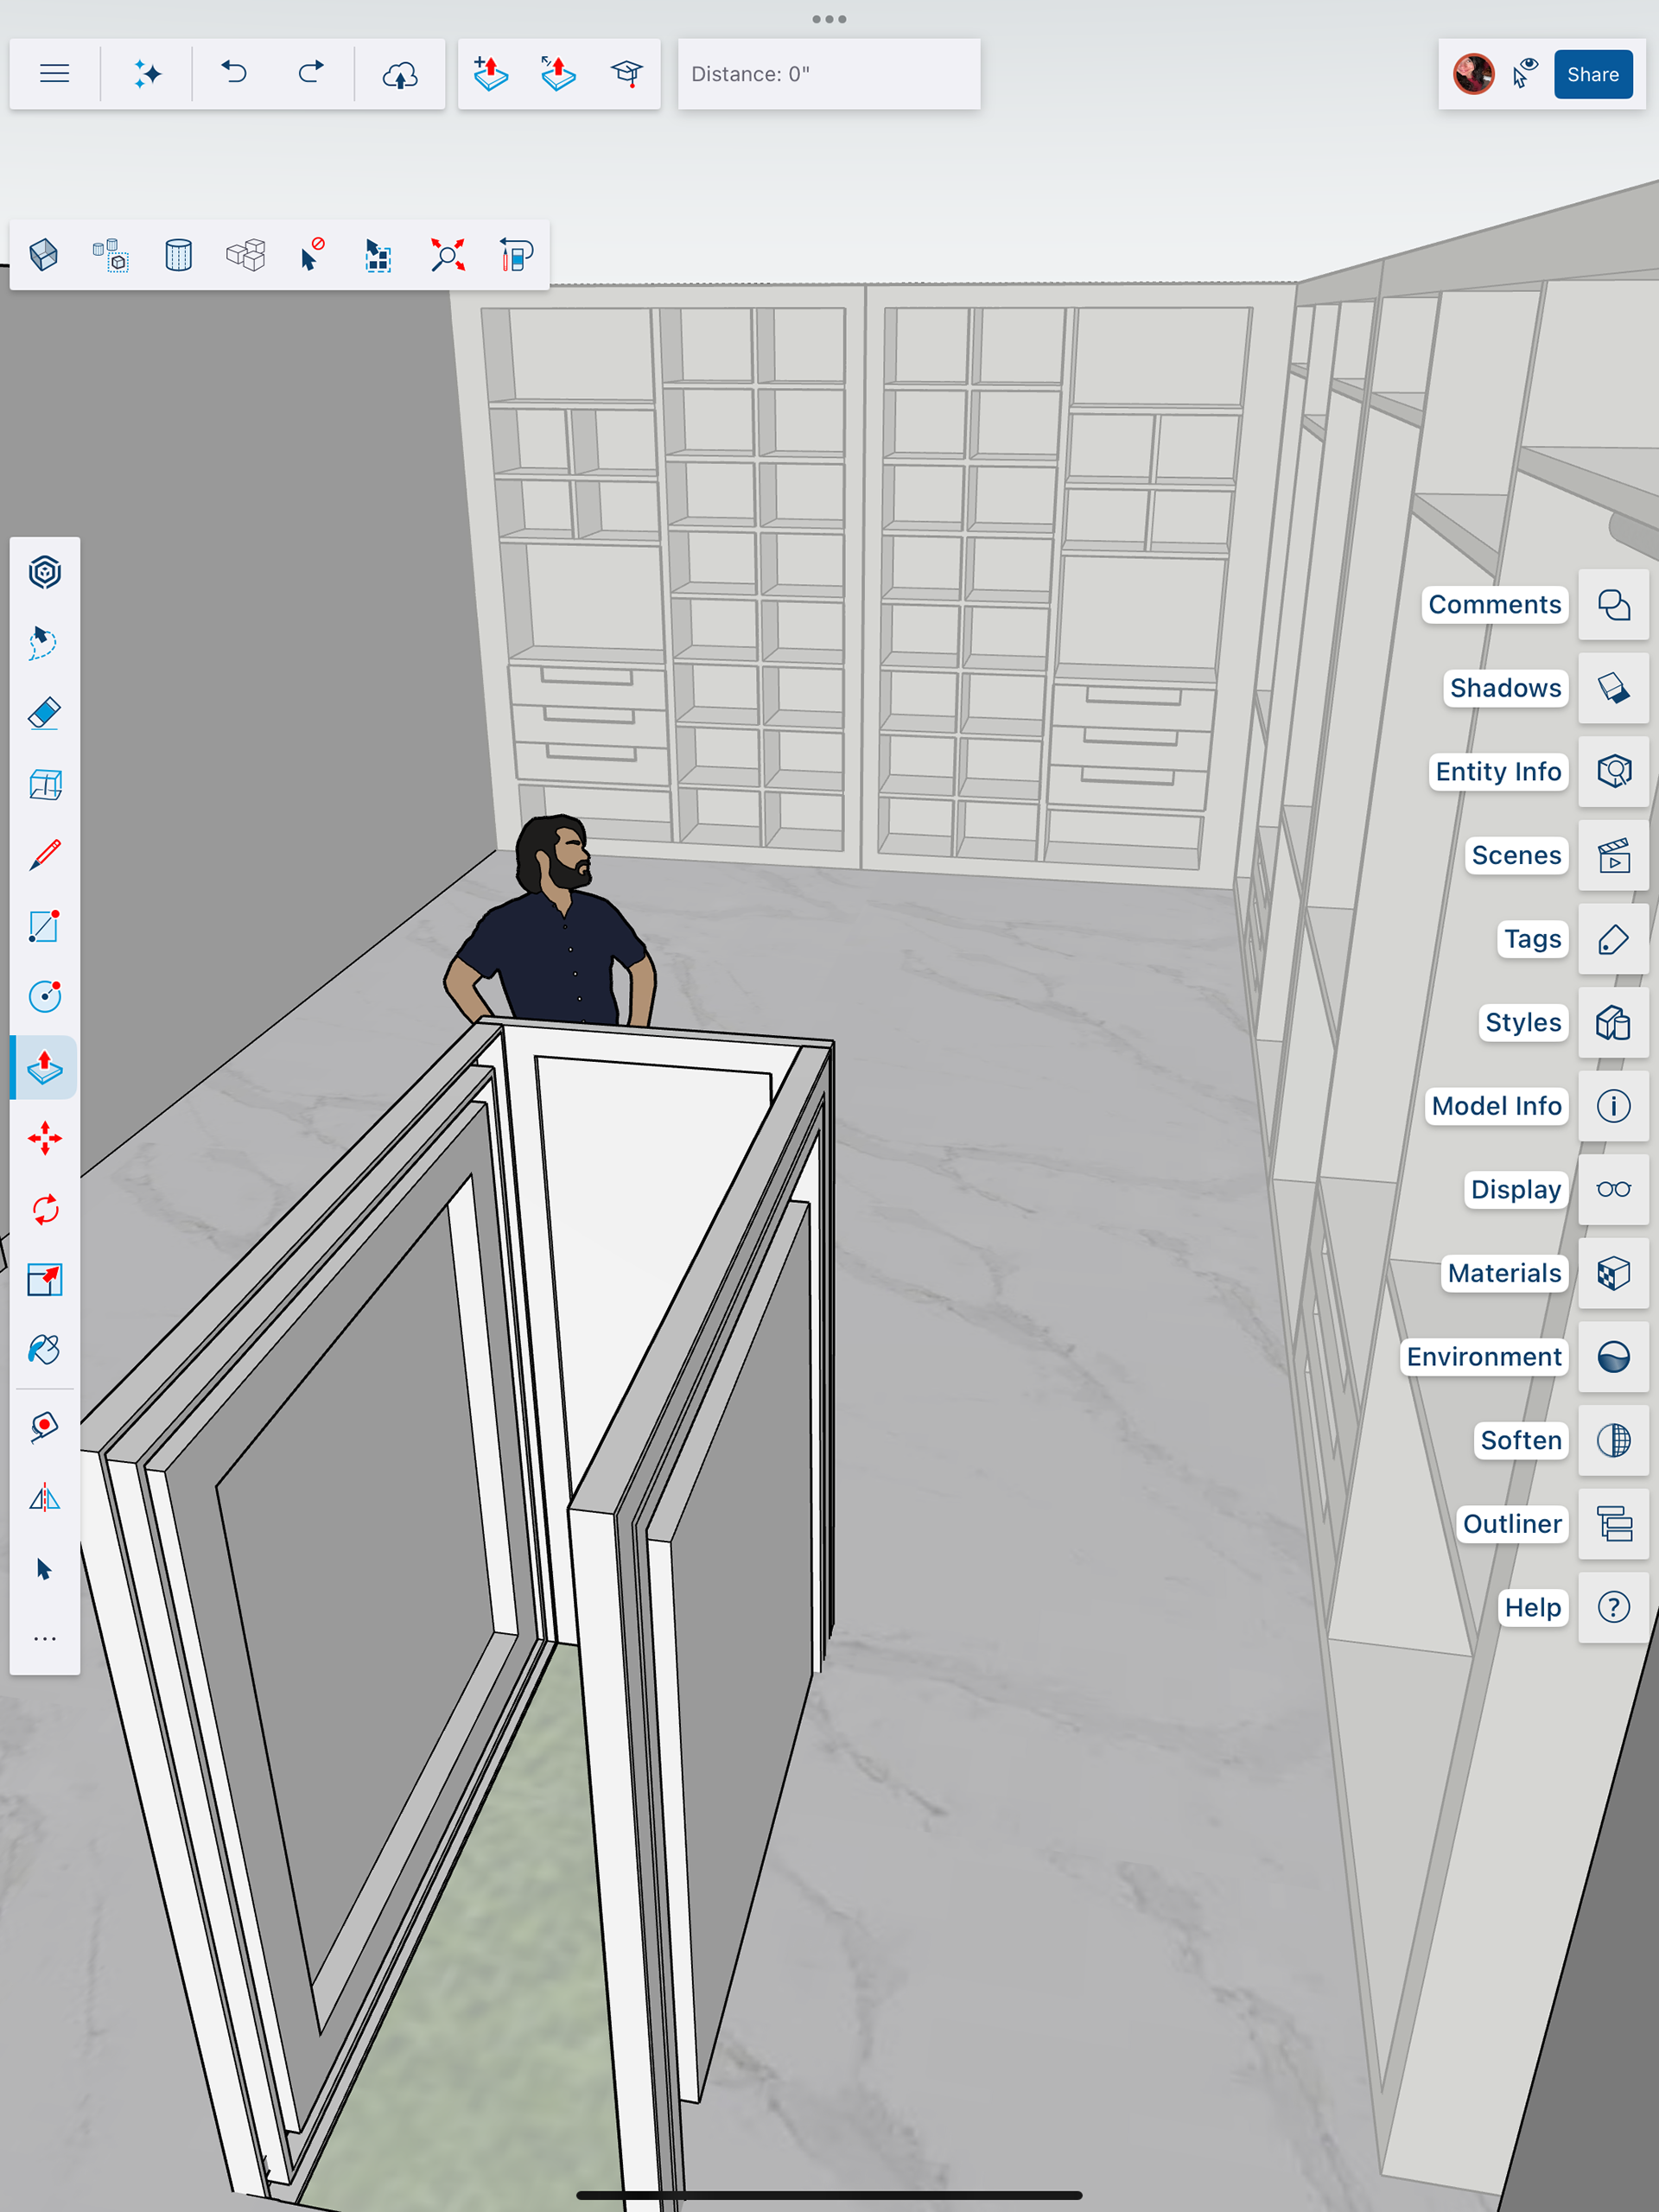Image resolution: width=1659 pixels, height=2212 pixels.
Task: Open the Materials color panel
Action: tap(1613, 1273)
